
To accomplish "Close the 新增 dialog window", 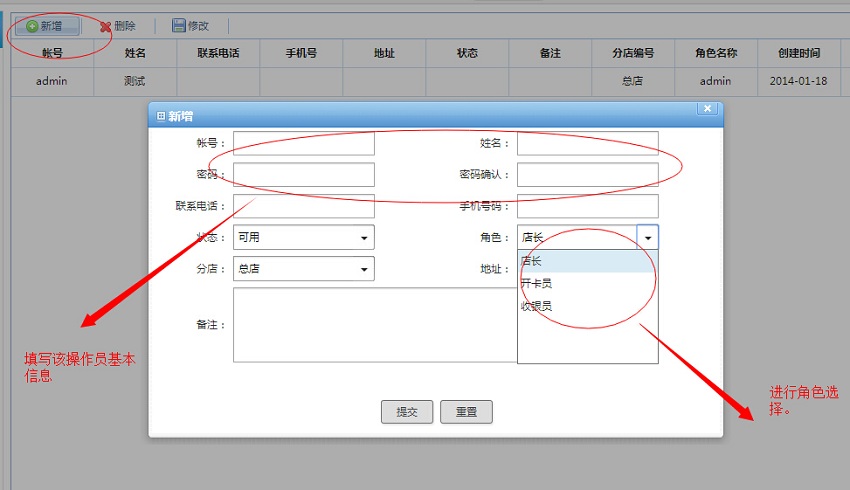I will (x=707, y=109).
